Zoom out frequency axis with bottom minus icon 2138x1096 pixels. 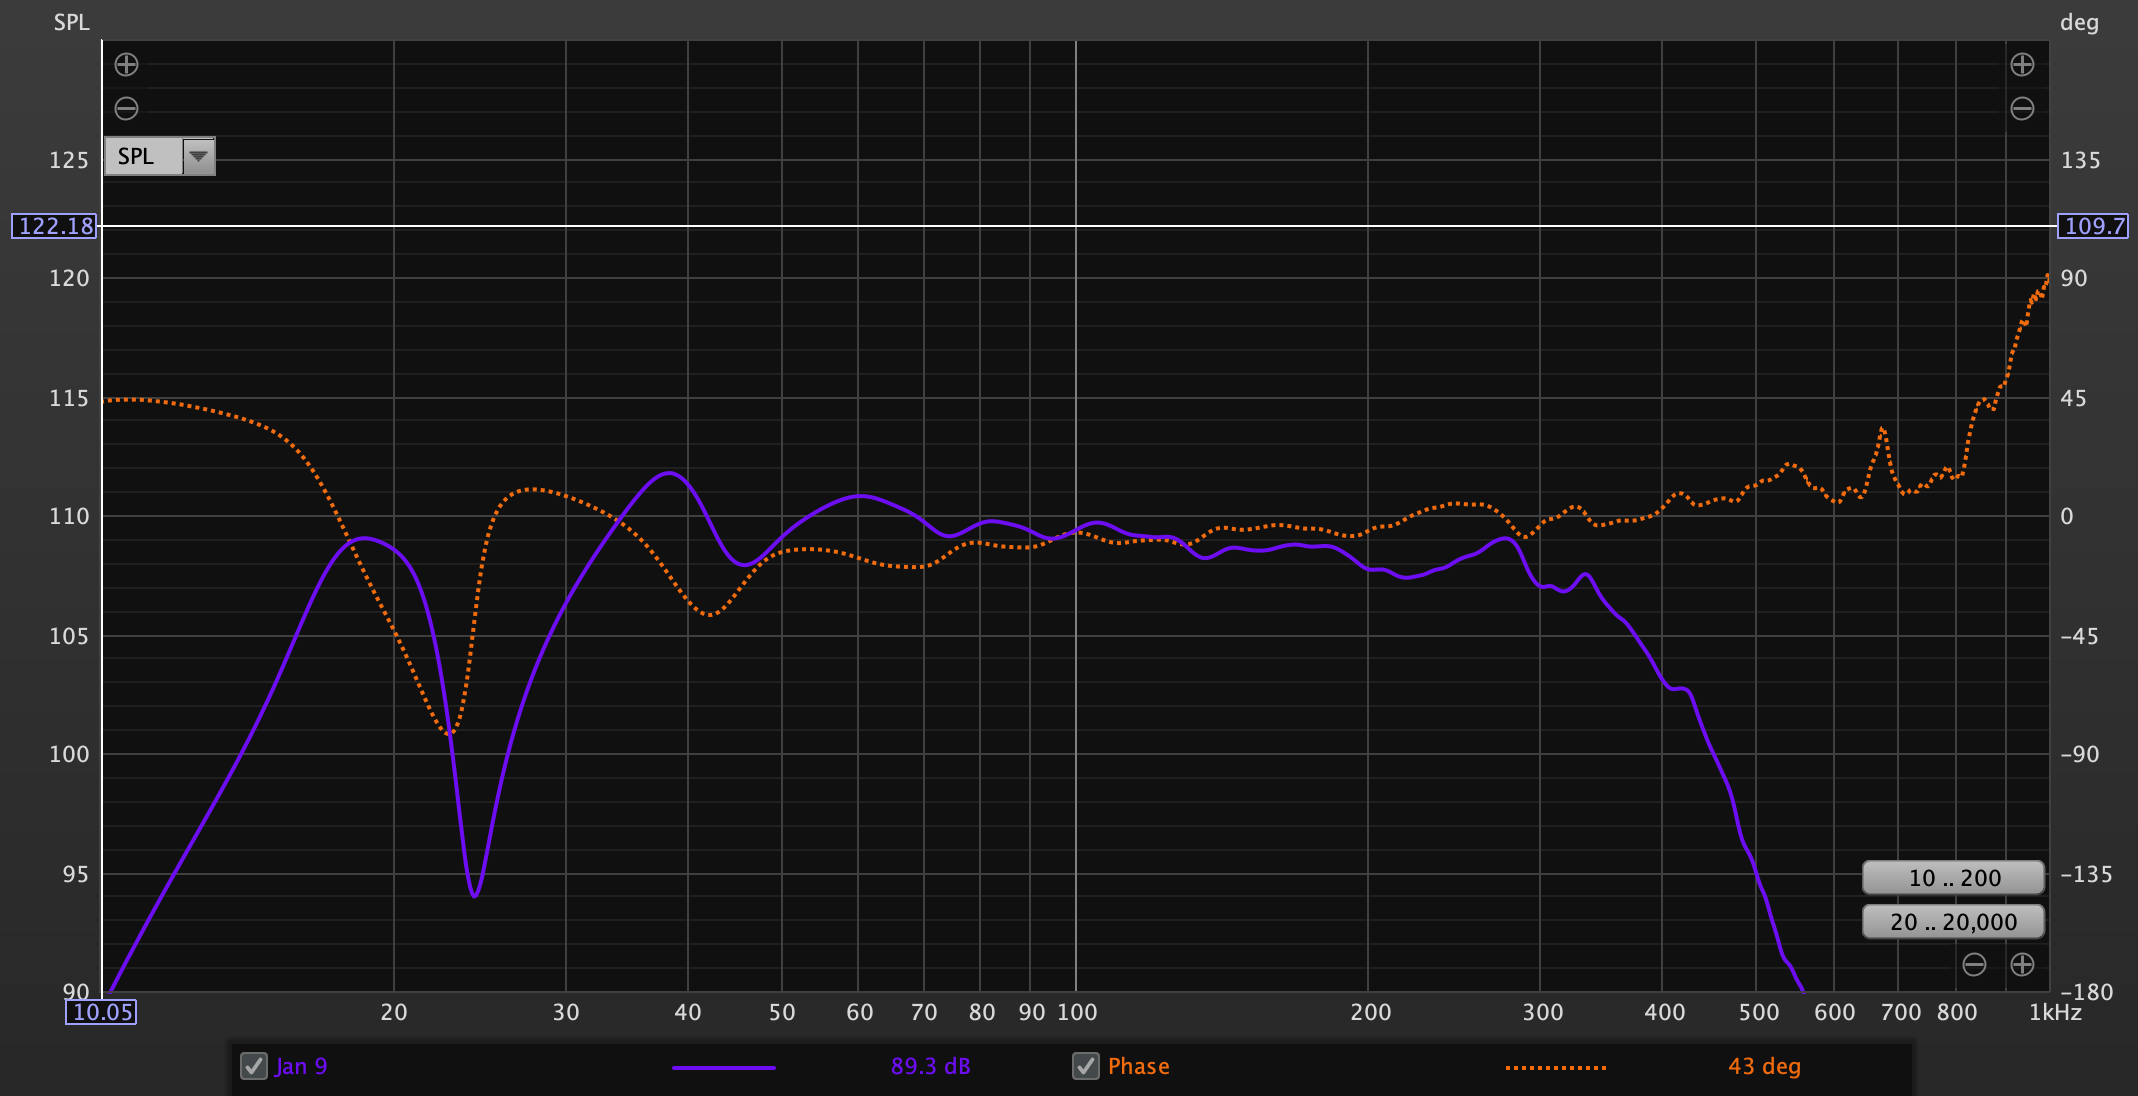tap(1974, 964)
